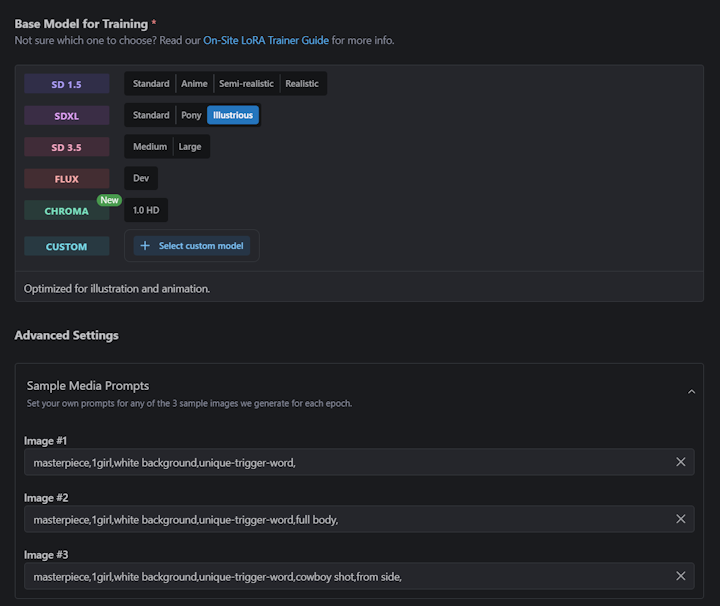Clear the Image #3 prompt with X icon
The height and width of the screenshot is (606, 720).
[x=681, y=576]
